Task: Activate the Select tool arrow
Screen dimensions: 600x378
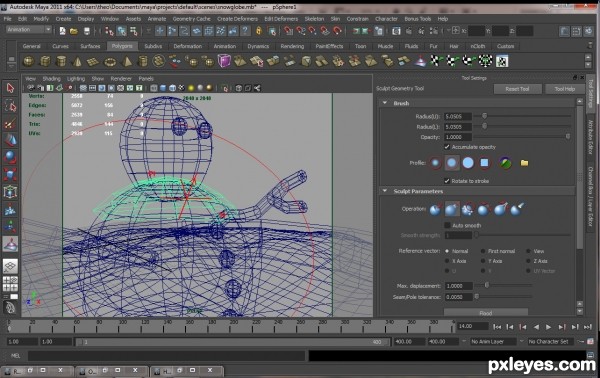Action: tap(10, 88)
